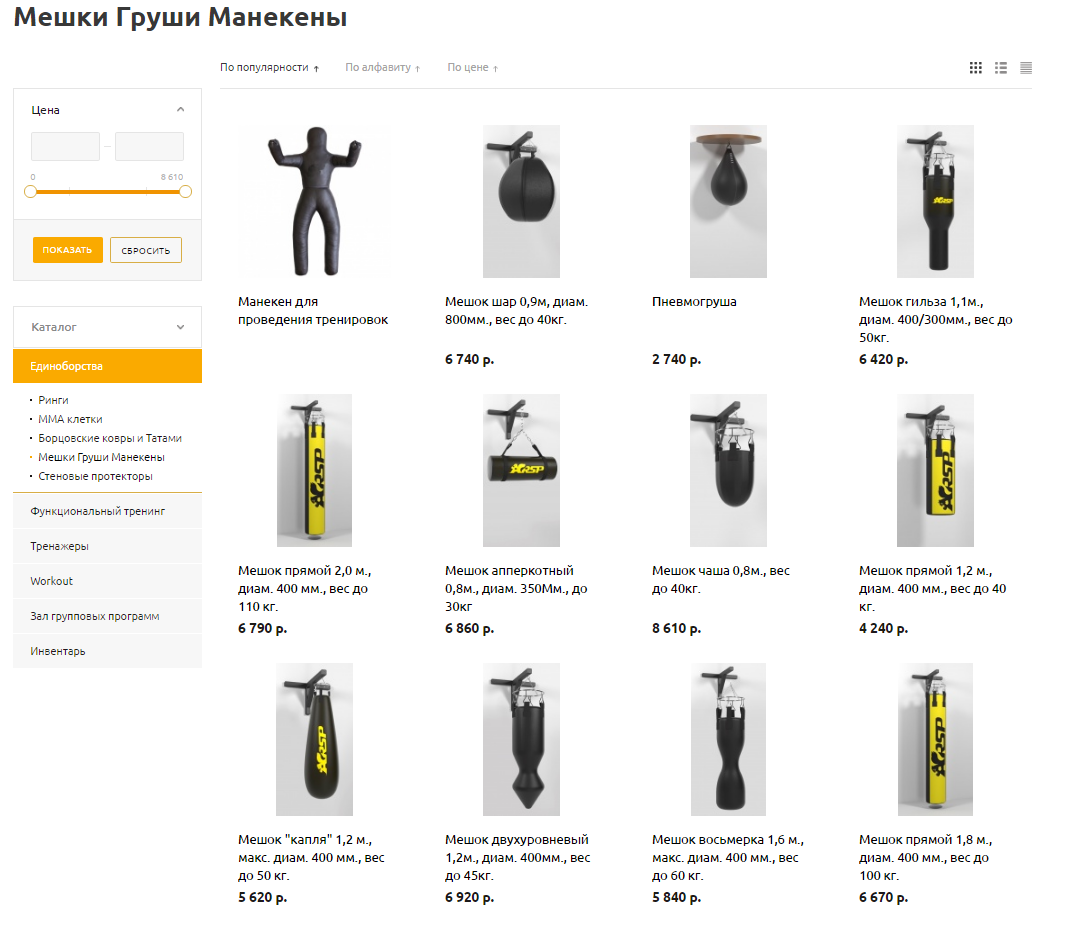This screenshot has width=1066, height=928.
Task: Focus the minimum price input field
Action: [65, 146]
